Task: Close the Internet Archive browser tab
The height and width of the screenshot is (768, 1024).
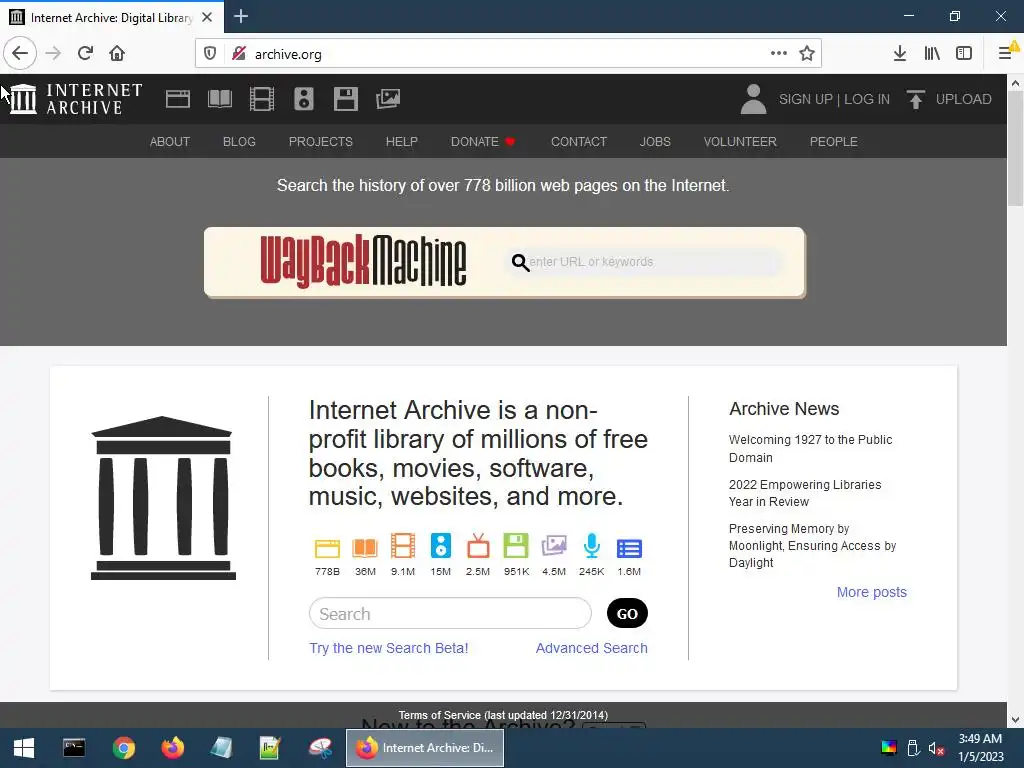Action: (x=207, y=17)
